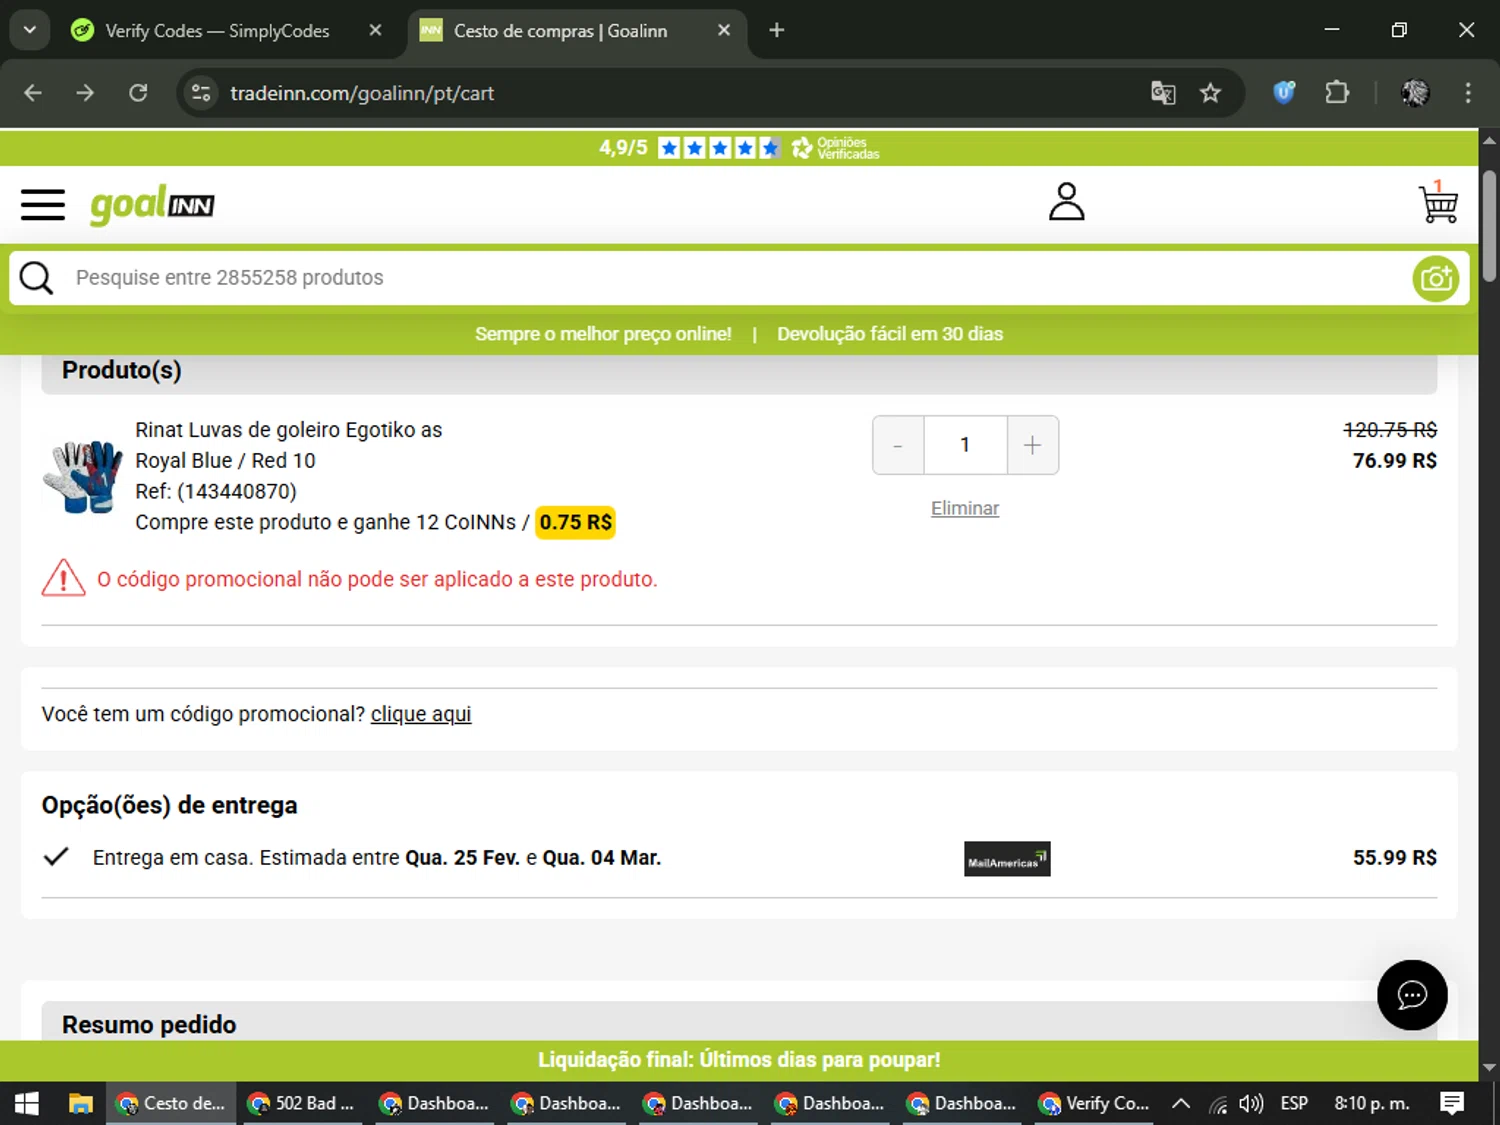Click the goalkeeper gloves thumbnail
Screen dimensions: 1500x1125
coord(82,476)
